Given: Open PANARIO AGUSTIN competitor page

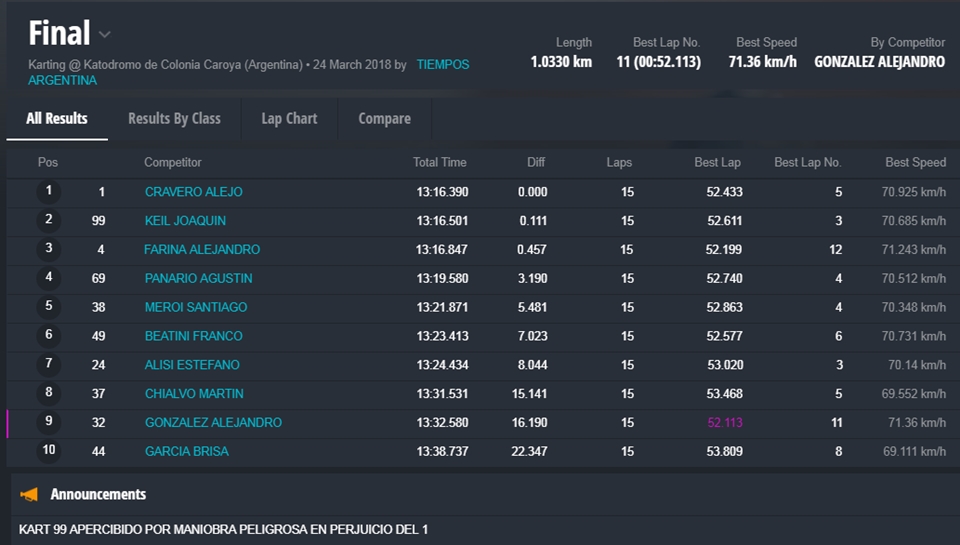Looking at the screenshot, I should [198, 279].
